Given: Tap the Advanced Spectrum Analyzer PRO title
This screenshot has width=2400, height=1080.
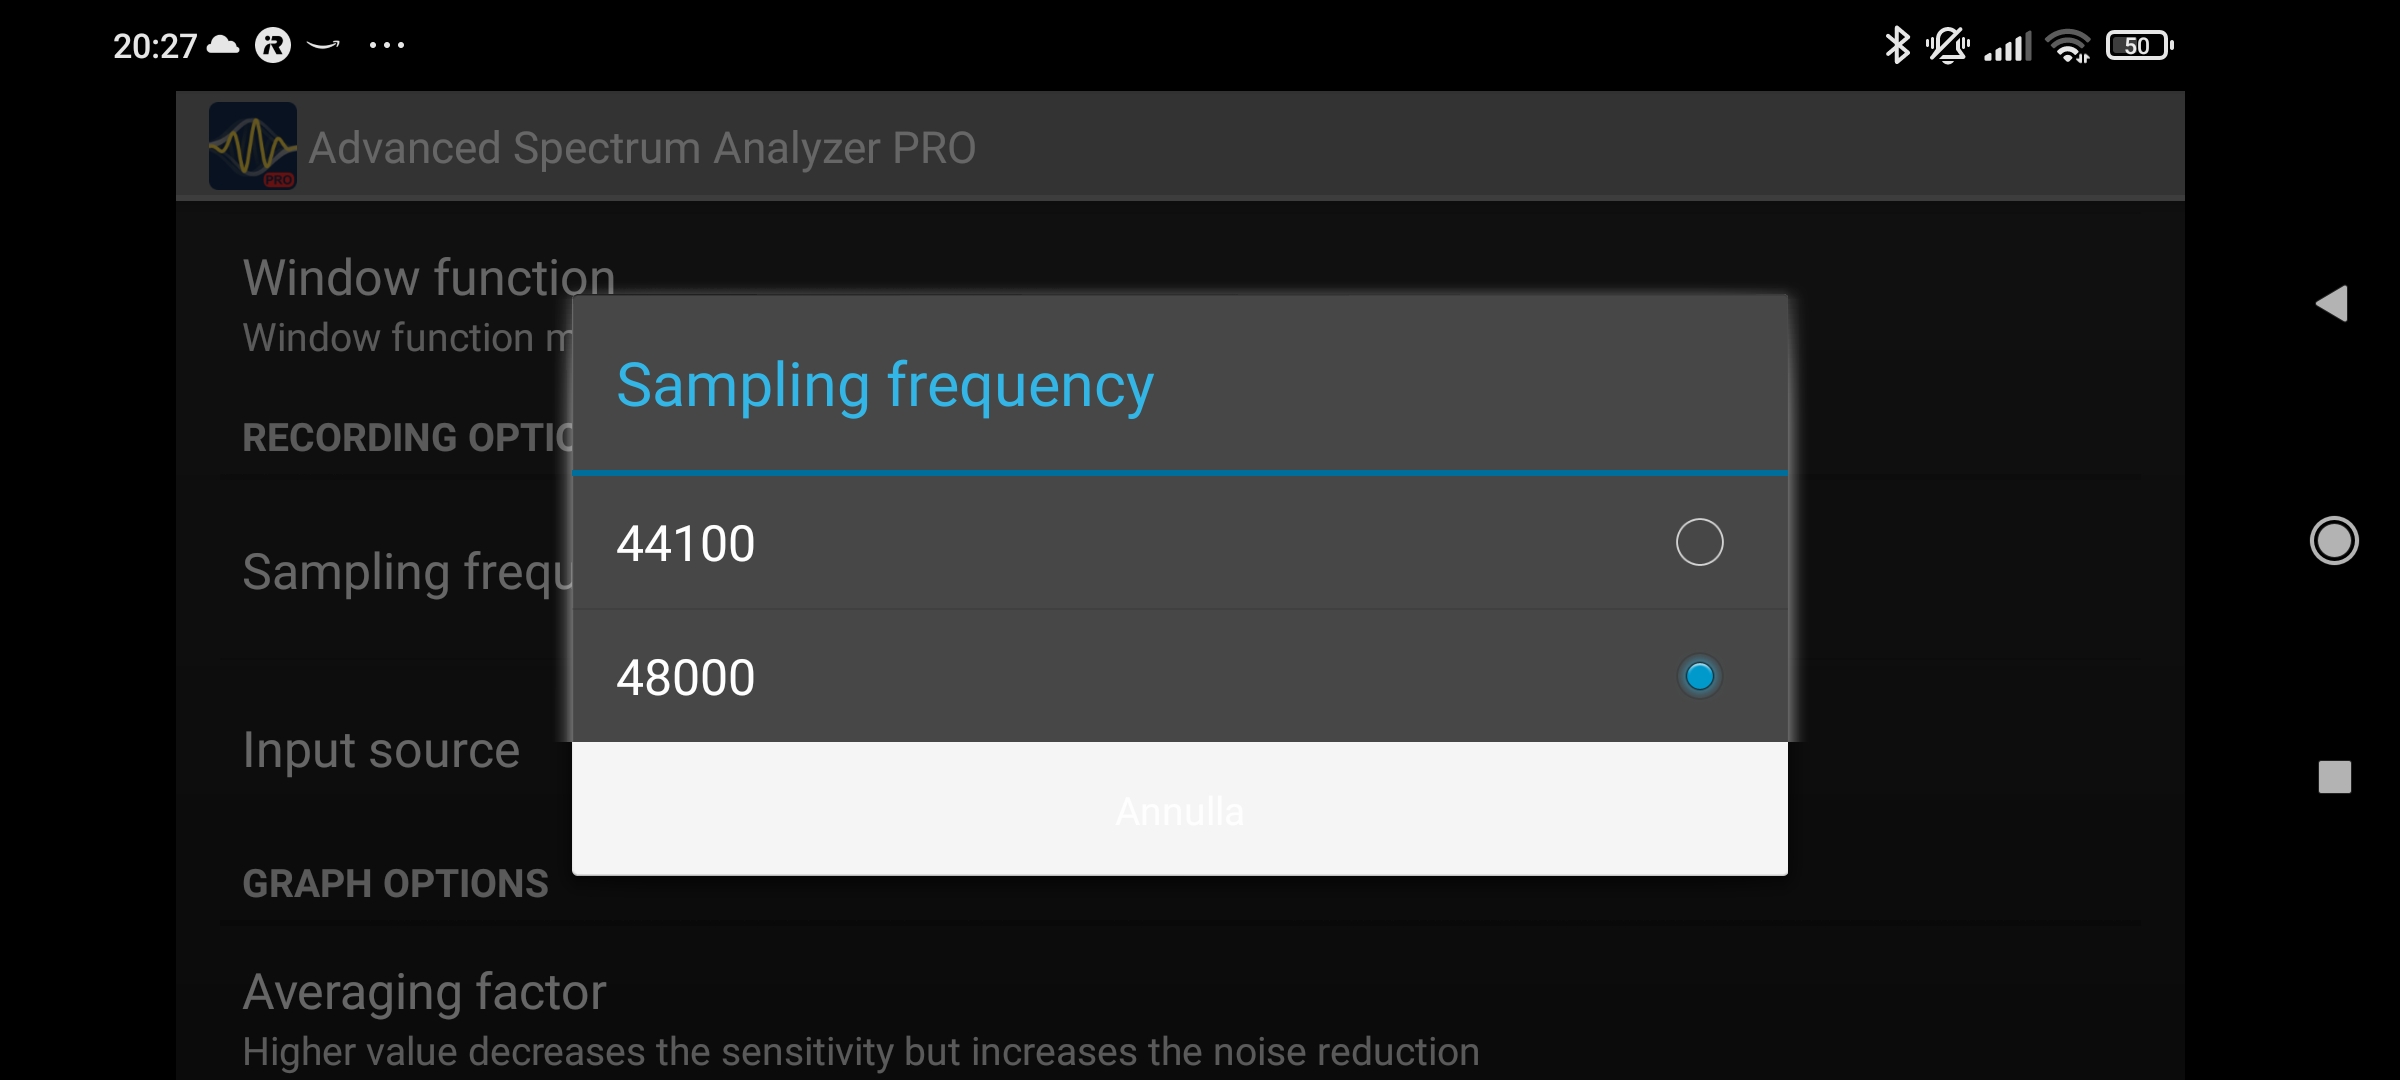Looking at the screenshot, I should click(x=642, y=148).
